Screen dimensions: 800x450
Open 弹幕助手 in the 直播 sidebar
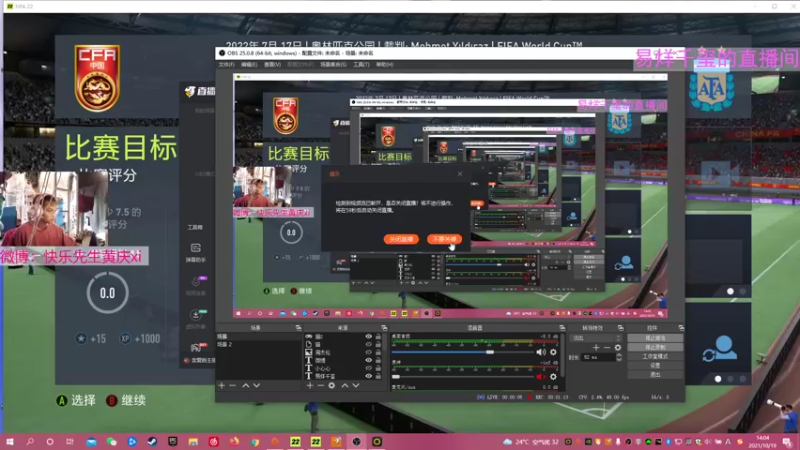(195, 253)
